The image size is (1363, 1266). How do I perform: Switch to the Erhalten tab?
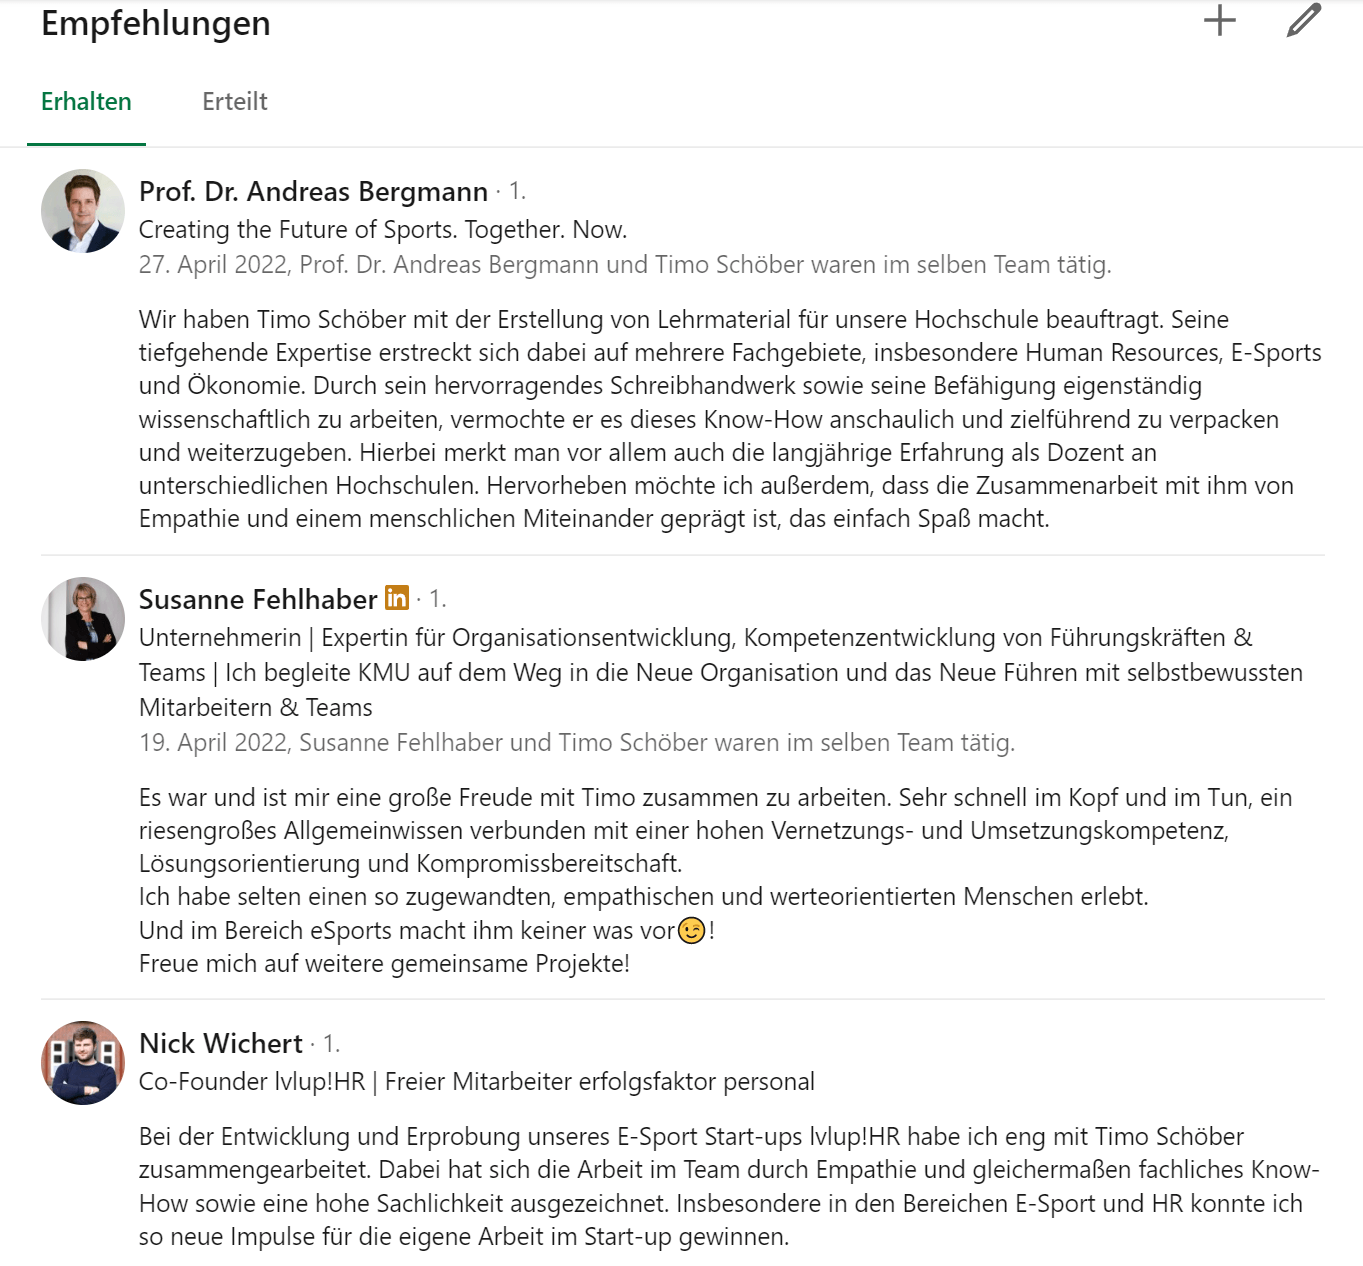point(86,102)
